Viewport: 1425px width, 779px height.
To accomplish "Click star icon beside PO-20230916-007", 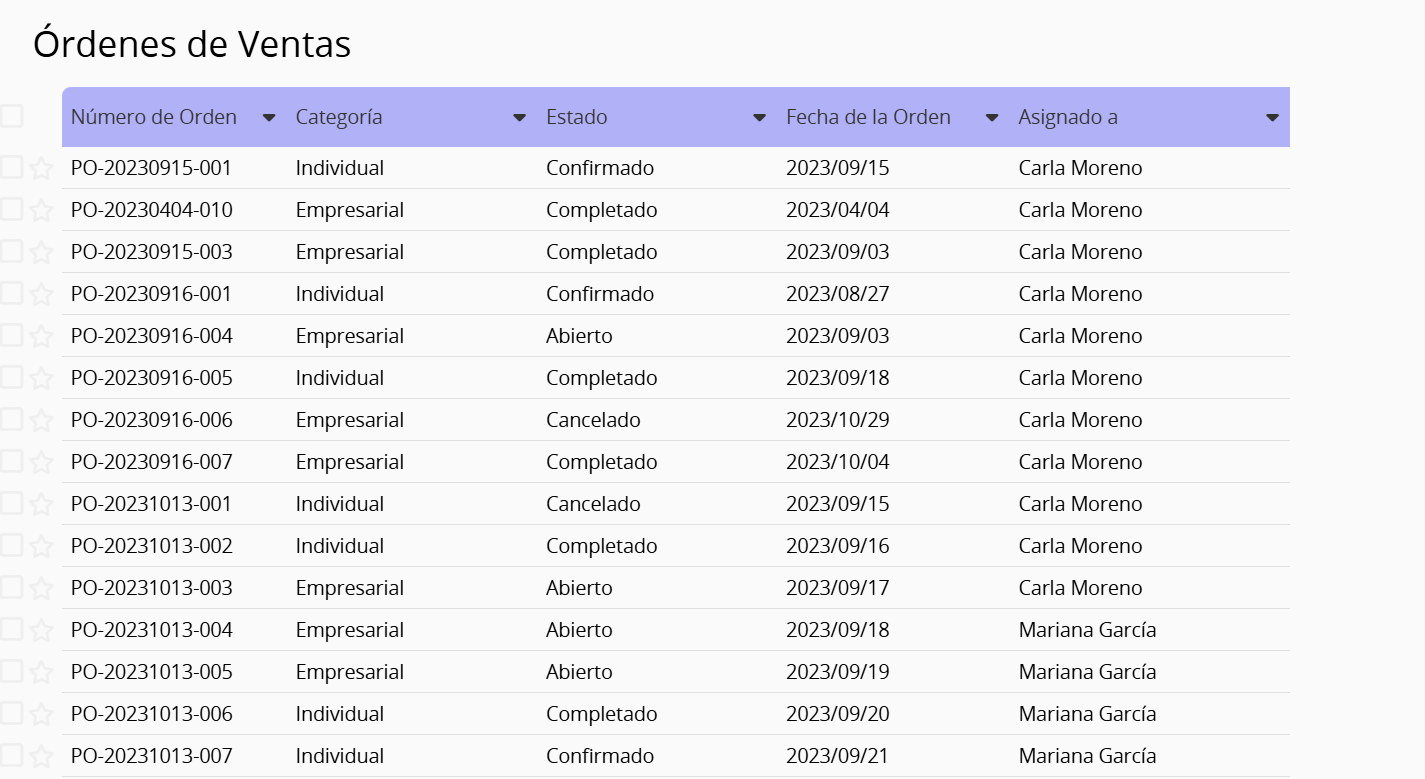I will 40,462.
